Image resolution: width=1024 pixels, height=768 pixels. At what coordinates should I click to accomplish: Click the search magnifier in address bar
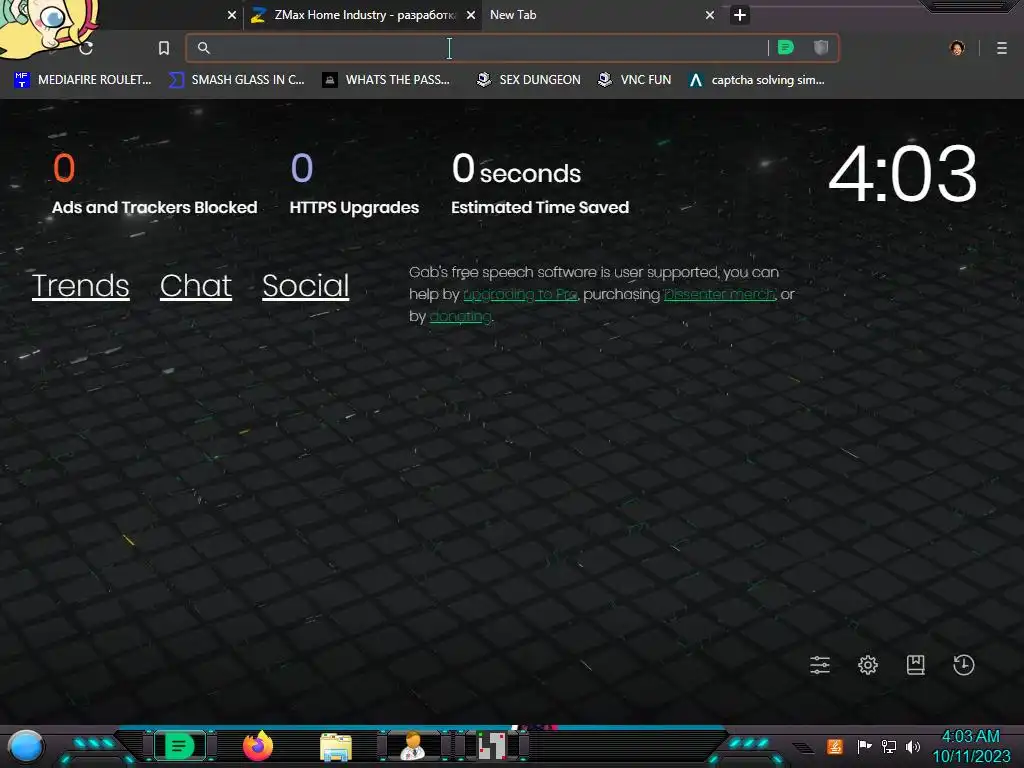click(x=204, y=48)
